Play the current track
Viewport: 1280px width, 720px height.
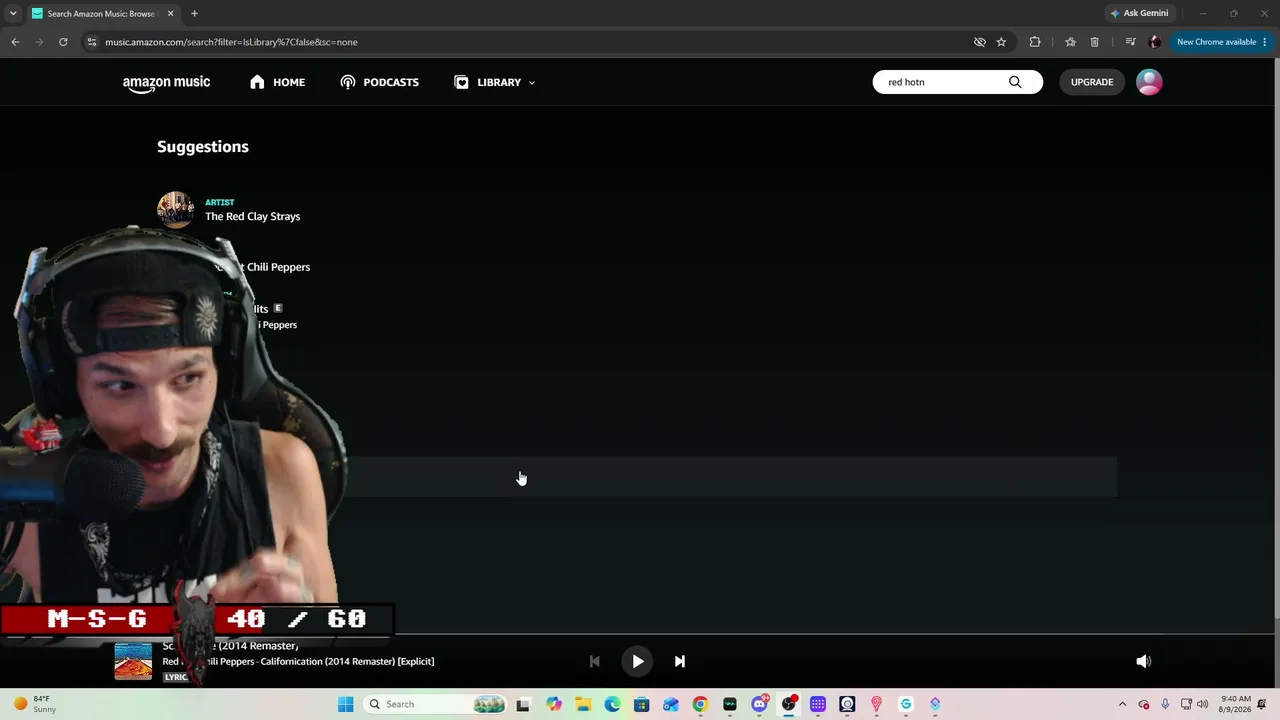[637, 661]
